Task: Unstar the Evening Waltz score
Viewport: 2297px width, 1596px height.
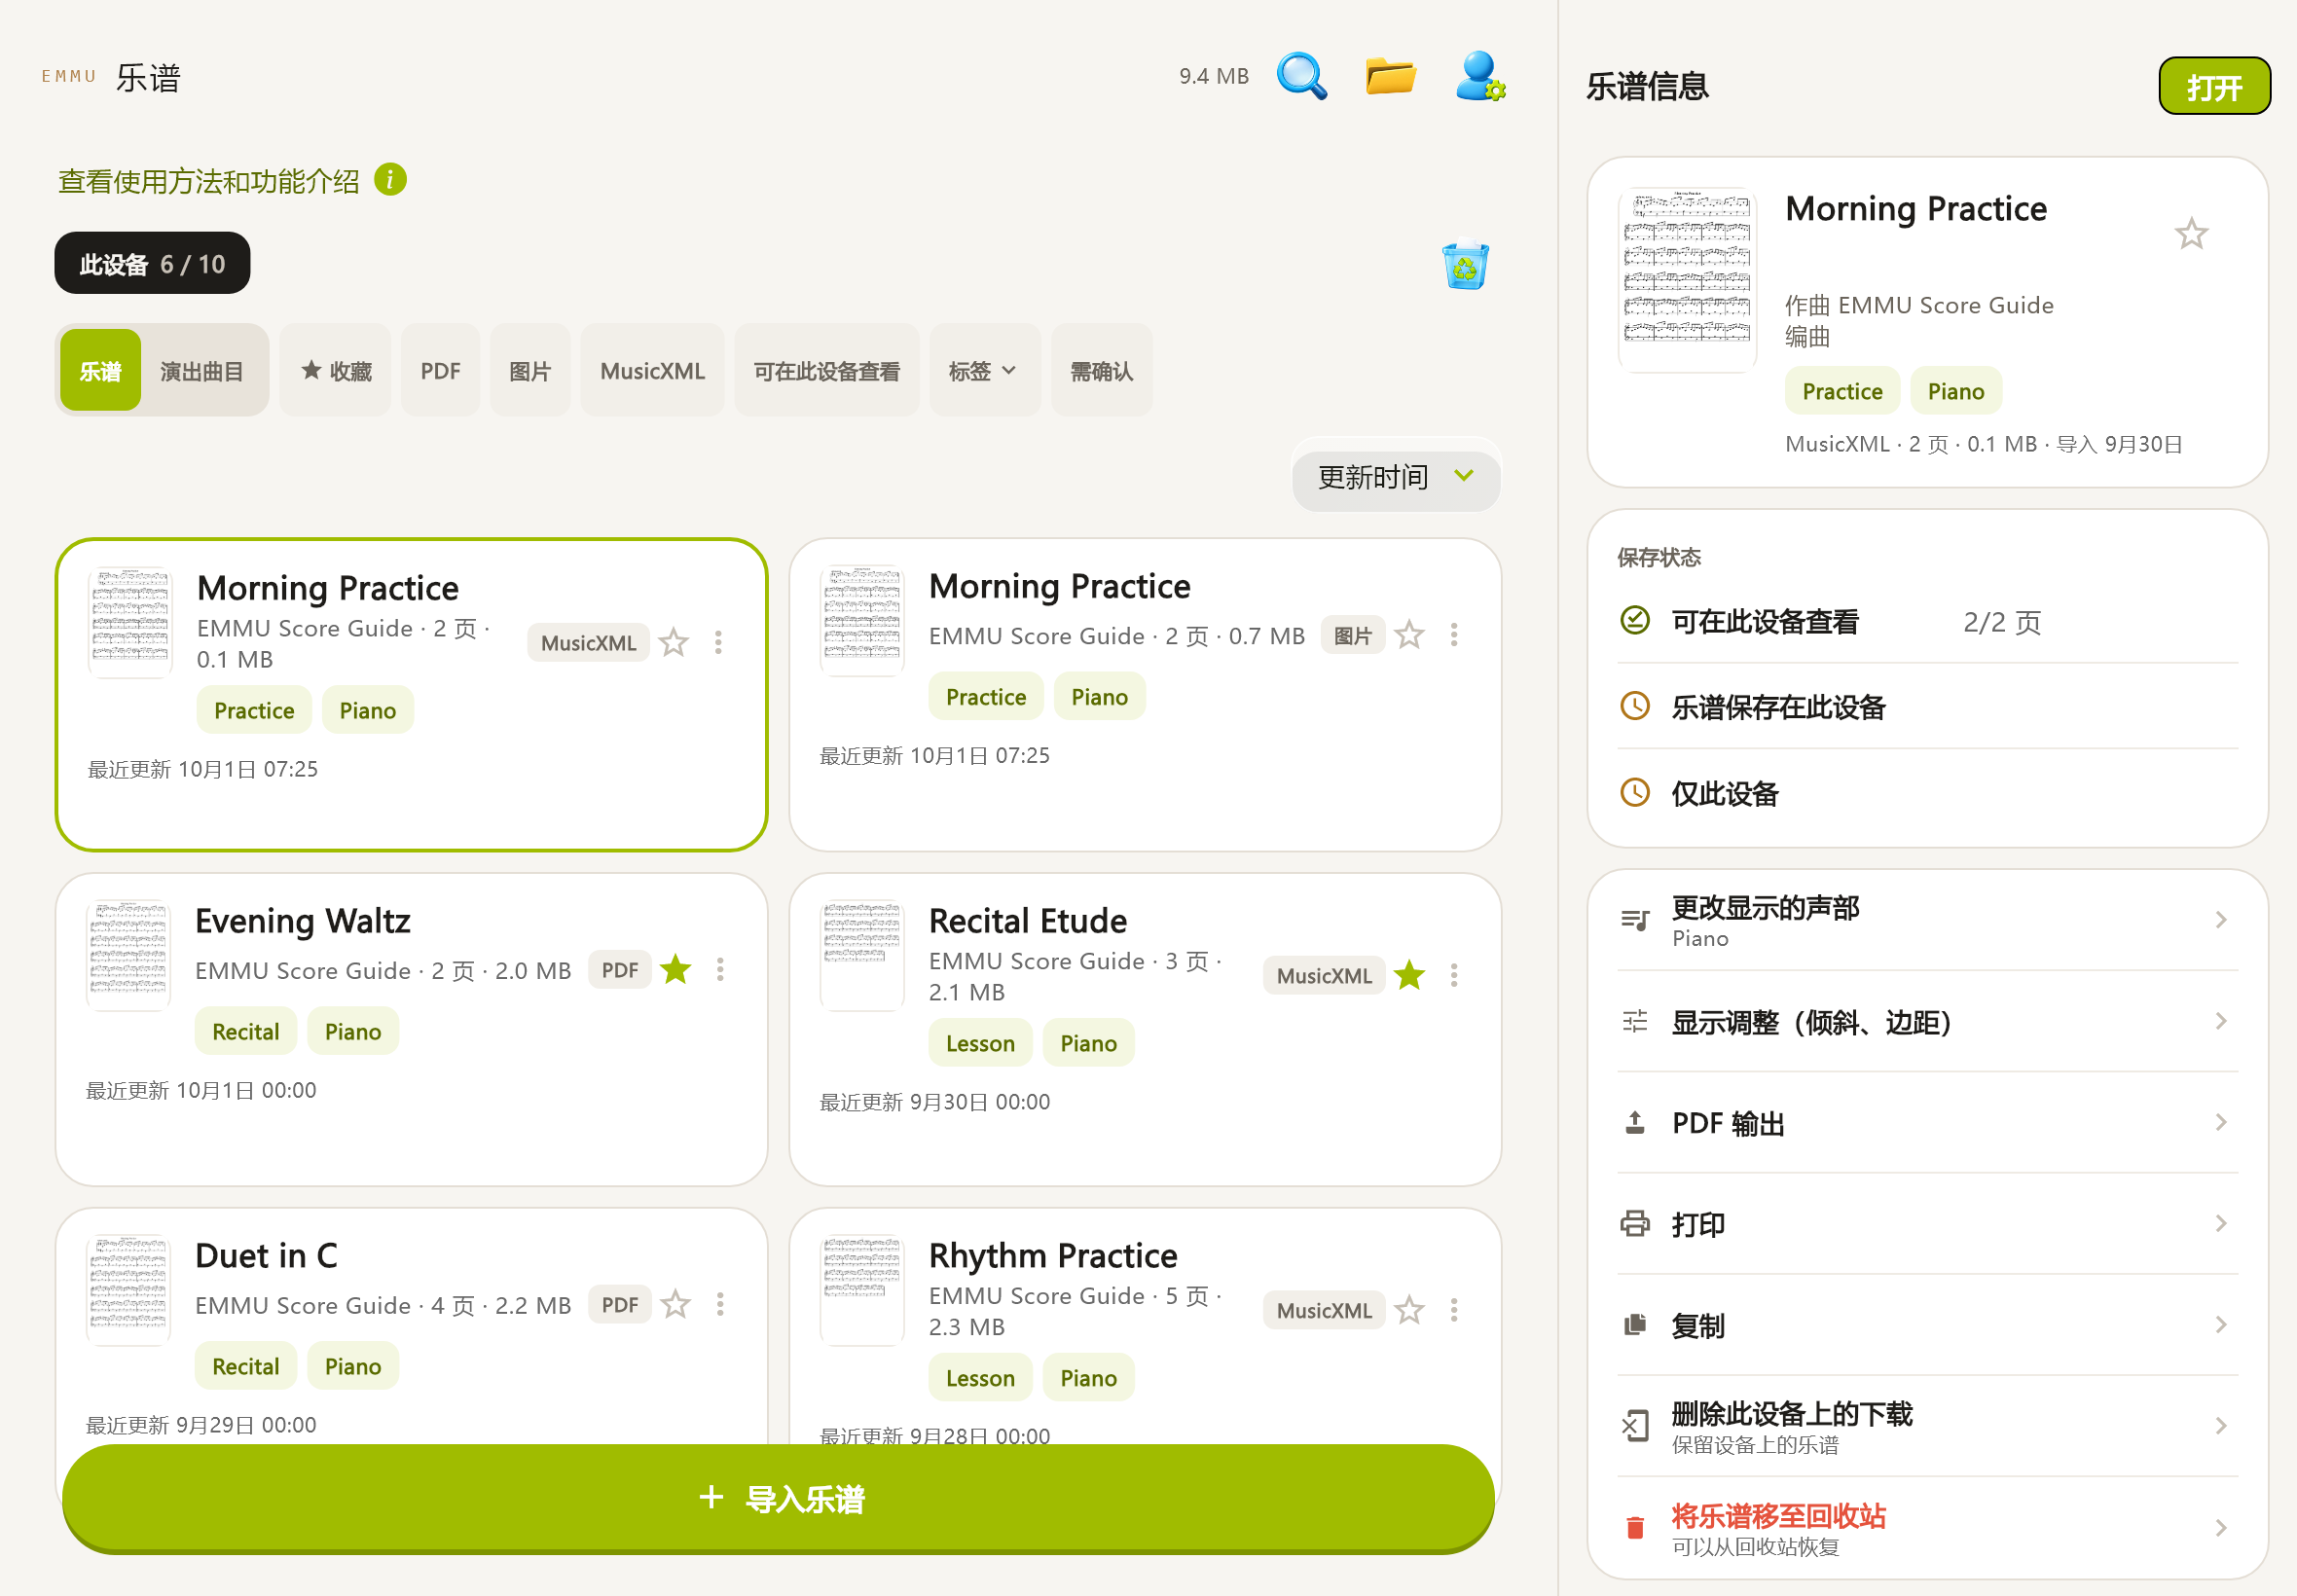Action: point(676,969)
